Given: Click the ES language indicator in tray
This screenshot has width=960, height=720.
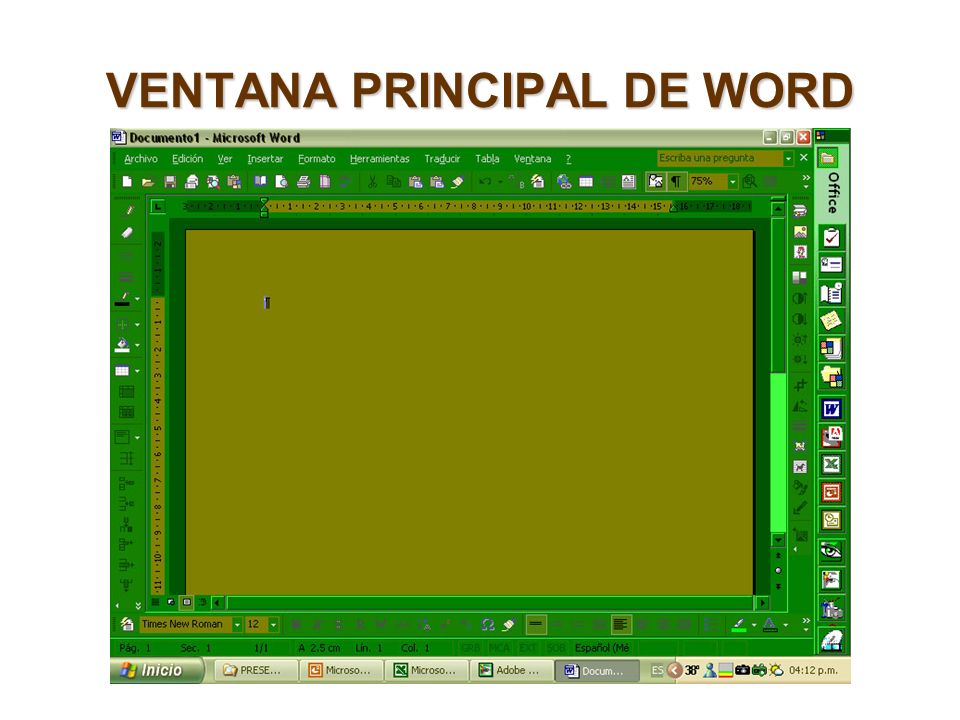Looking at the screenshot, I should pyautogui.click(x=657, y=670).
